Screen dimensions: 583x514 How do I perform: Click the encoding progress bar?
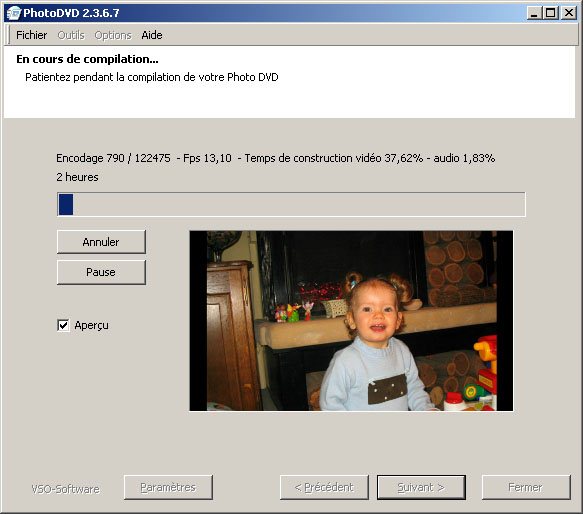point(291,204)
